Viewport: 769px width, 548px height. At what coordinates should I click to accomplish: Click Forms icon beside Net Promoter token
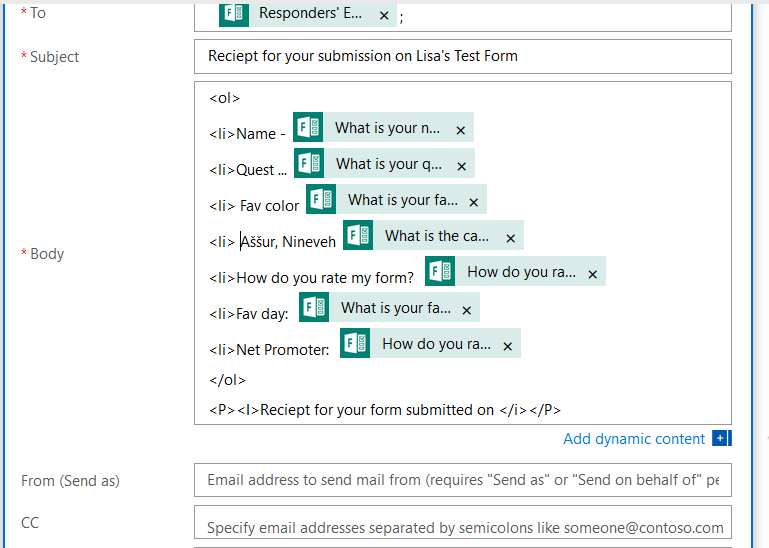(x=355, y=343)
